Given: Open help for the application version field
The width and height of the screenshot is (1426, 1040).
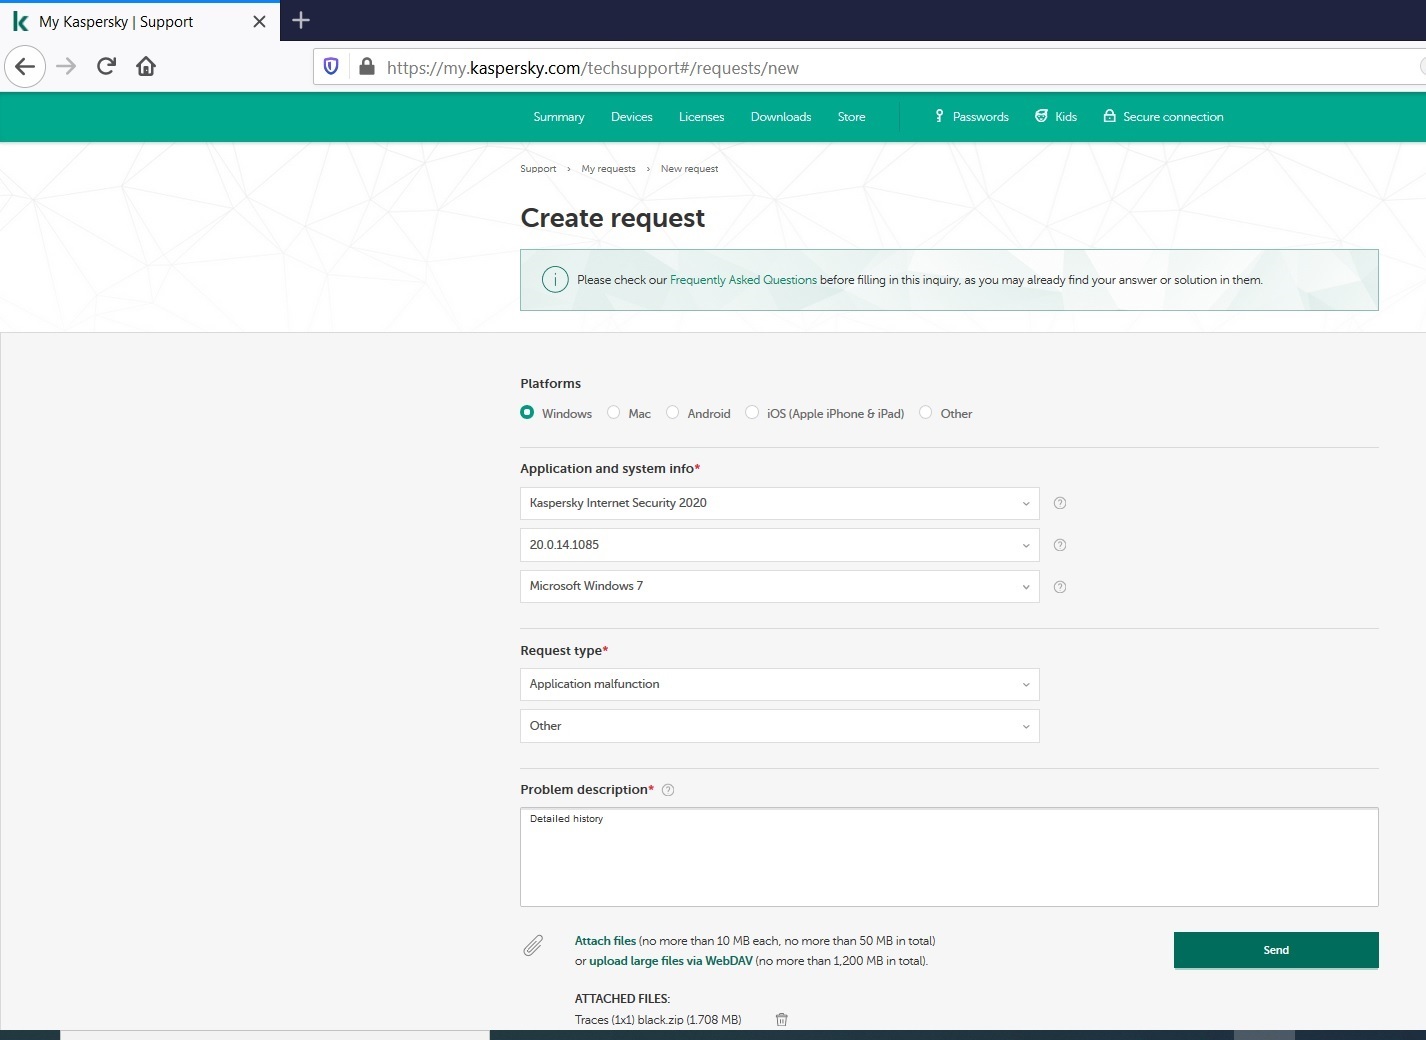Looking at the screenshot, I should [x=1060, y=545].
